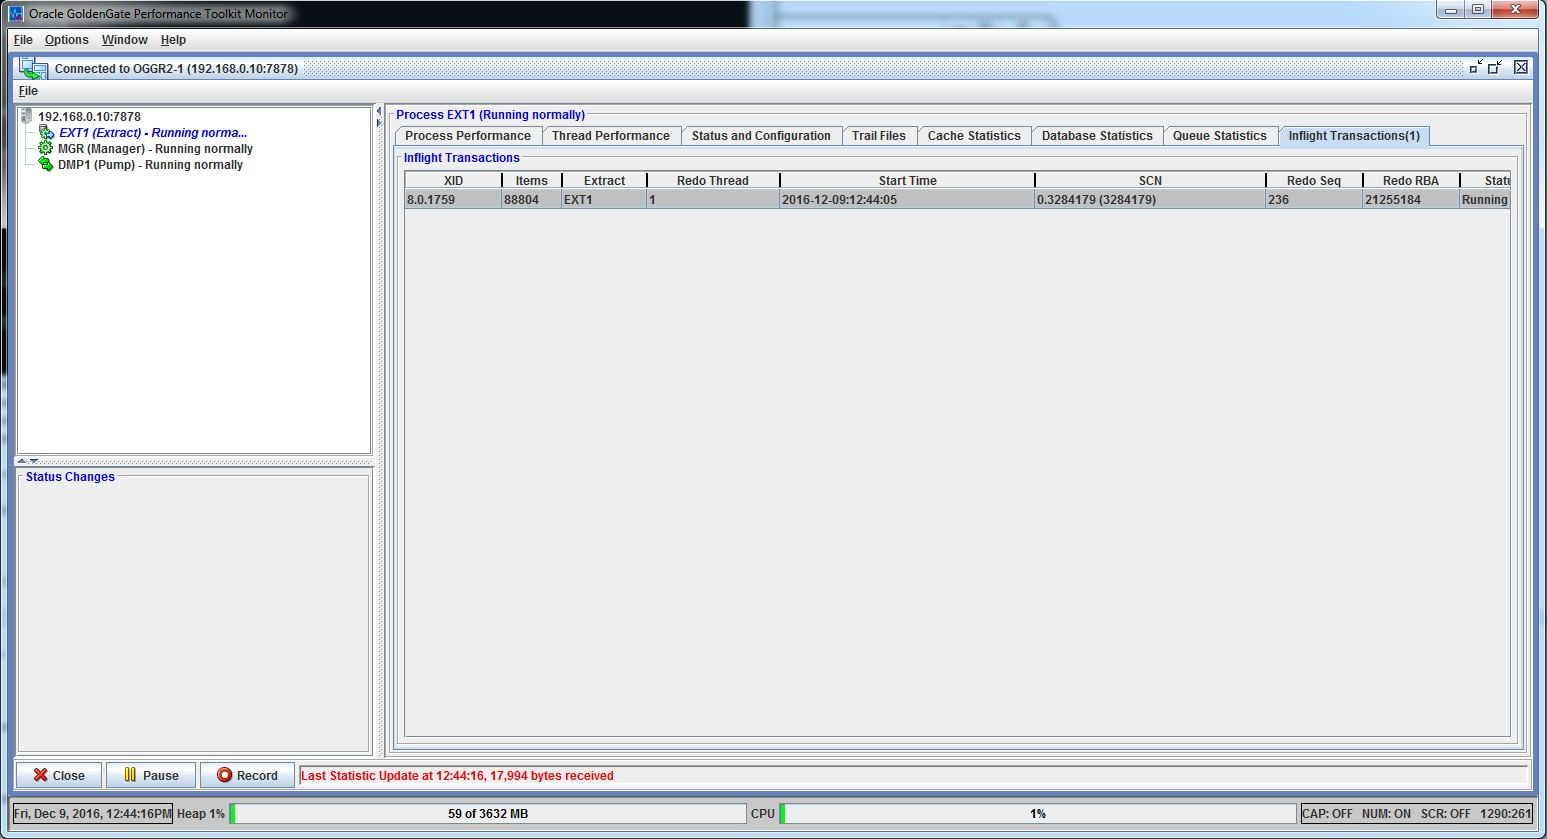Screen dimensions: 1547x839
Task: Switch to Thread Performance tab
Action: [x=611, y=136]
